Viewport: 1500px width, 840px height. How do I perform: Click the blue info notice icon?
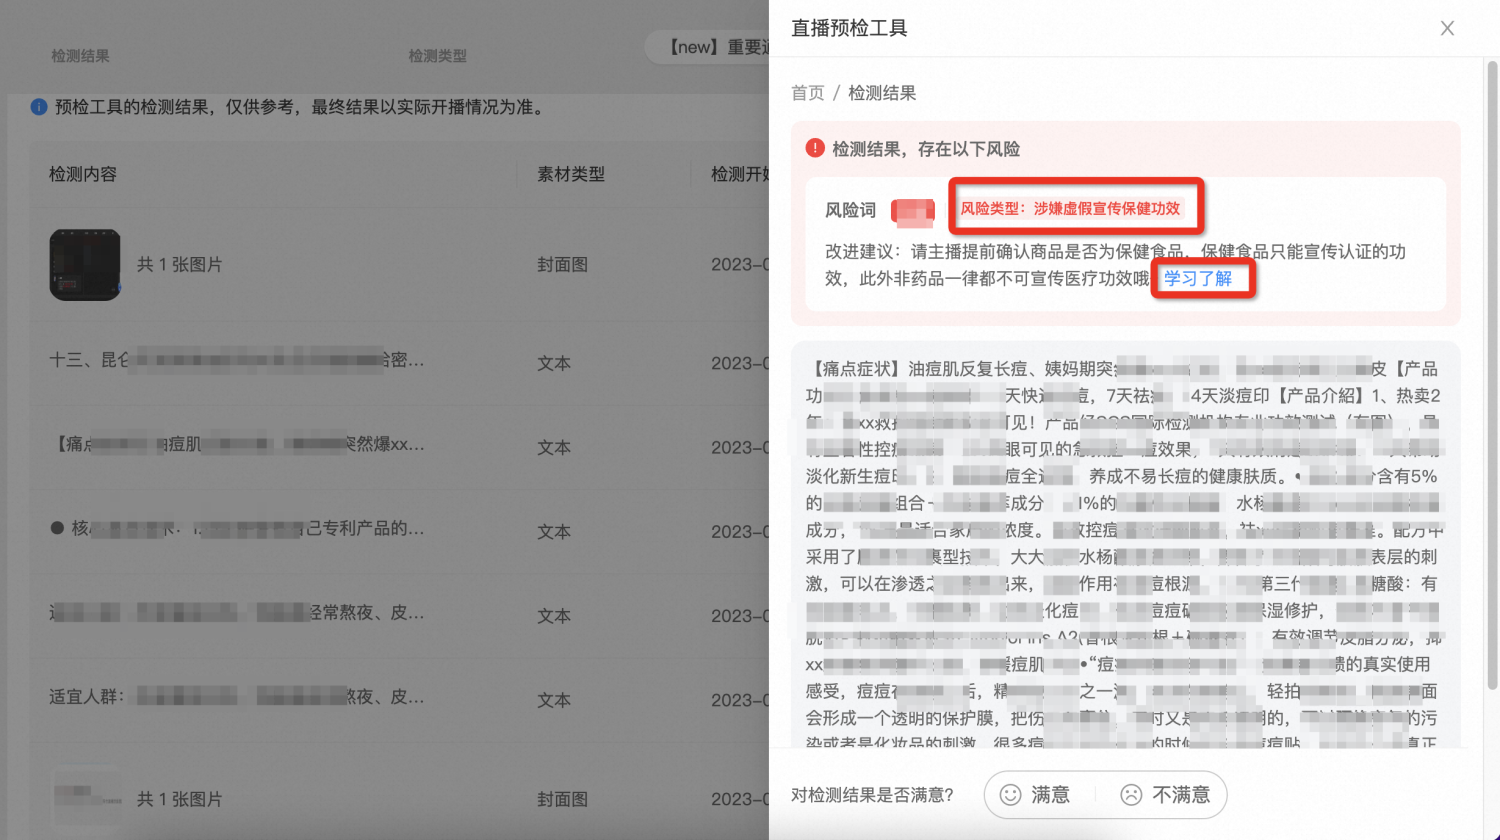point(39,107)
